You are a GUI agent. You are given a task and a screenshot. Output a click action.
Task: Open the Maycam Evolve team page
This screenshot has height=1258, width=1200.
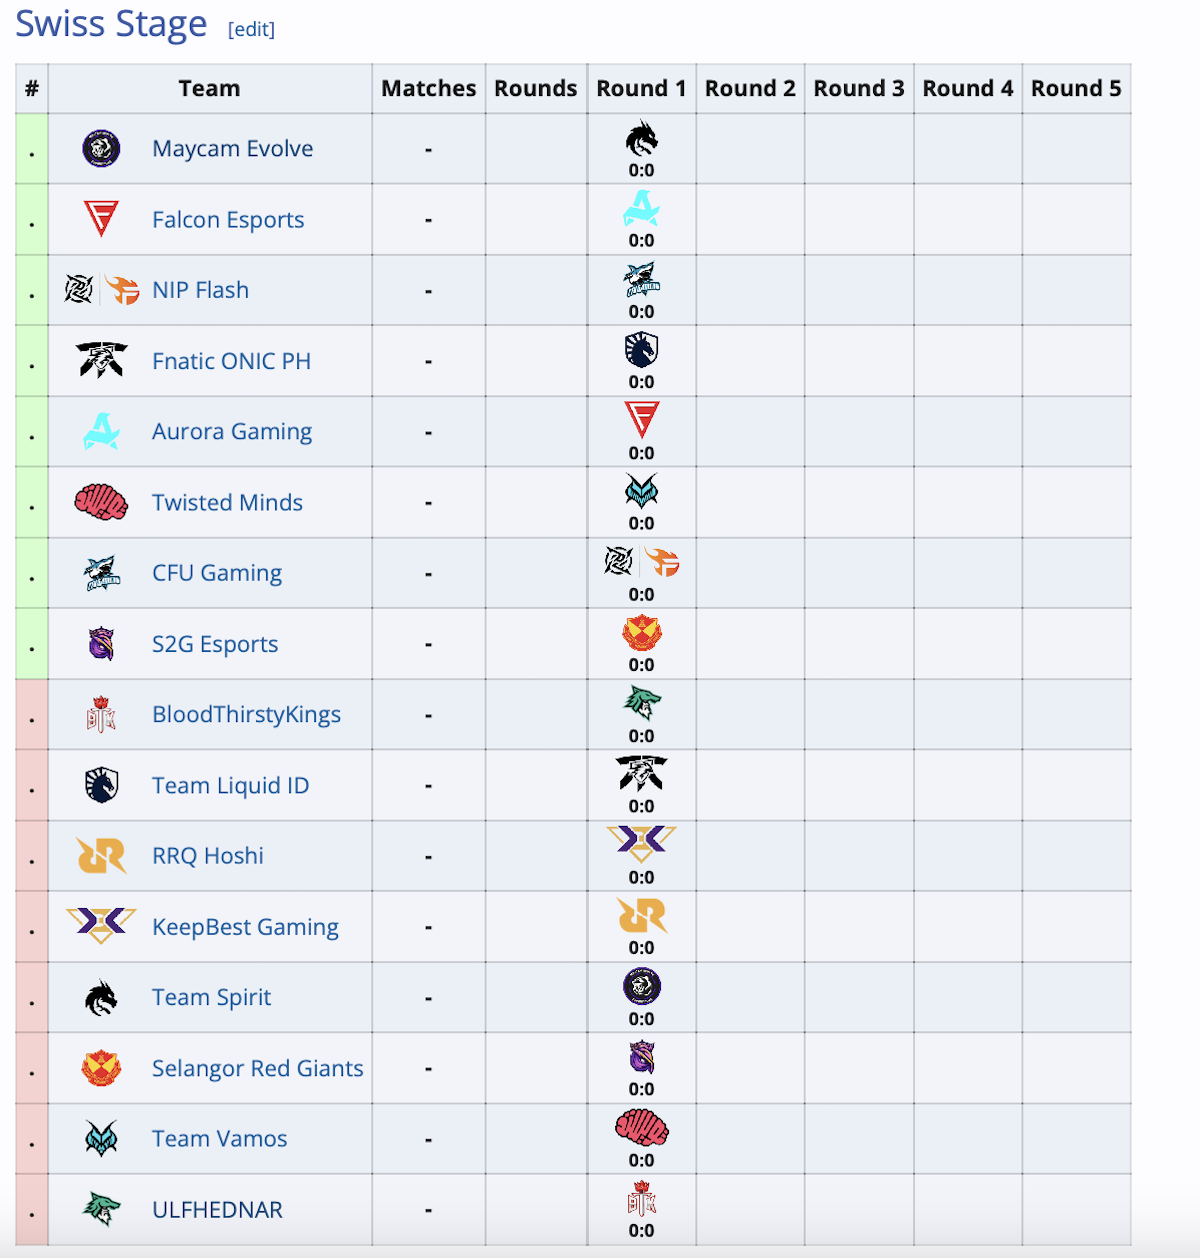(232, 148)
